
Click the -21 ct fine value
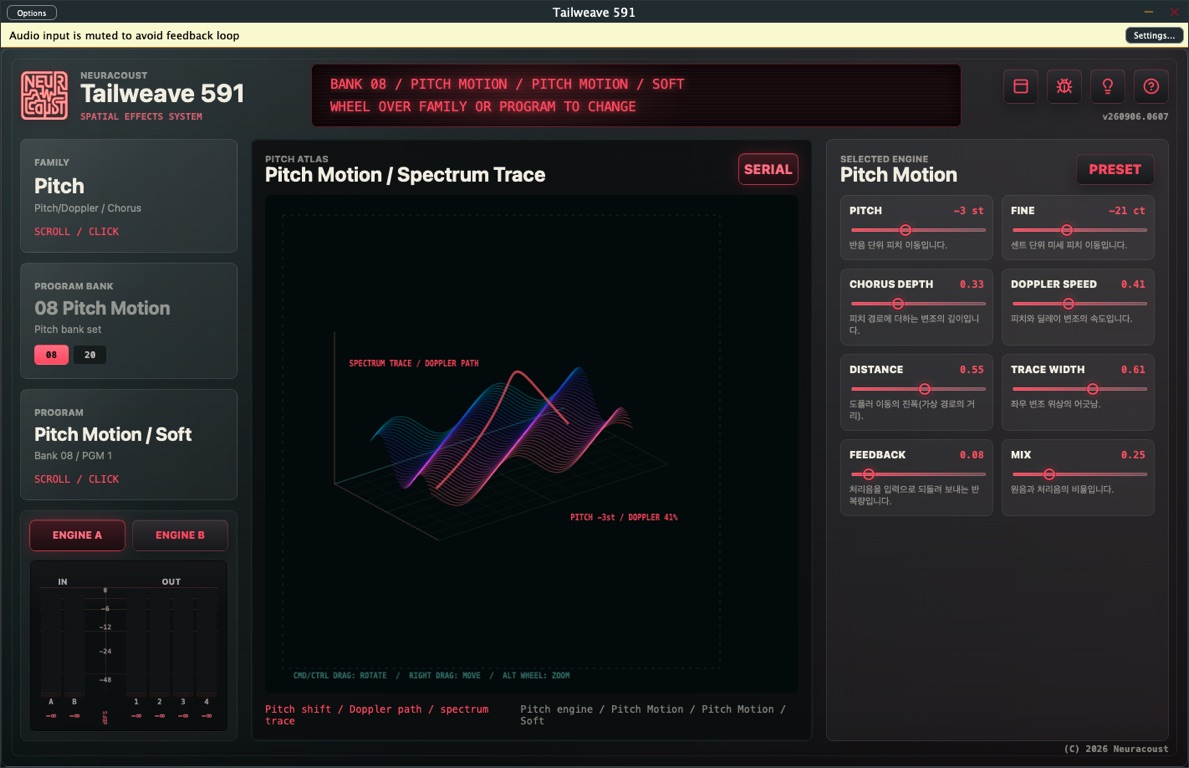pos(1127,211)
